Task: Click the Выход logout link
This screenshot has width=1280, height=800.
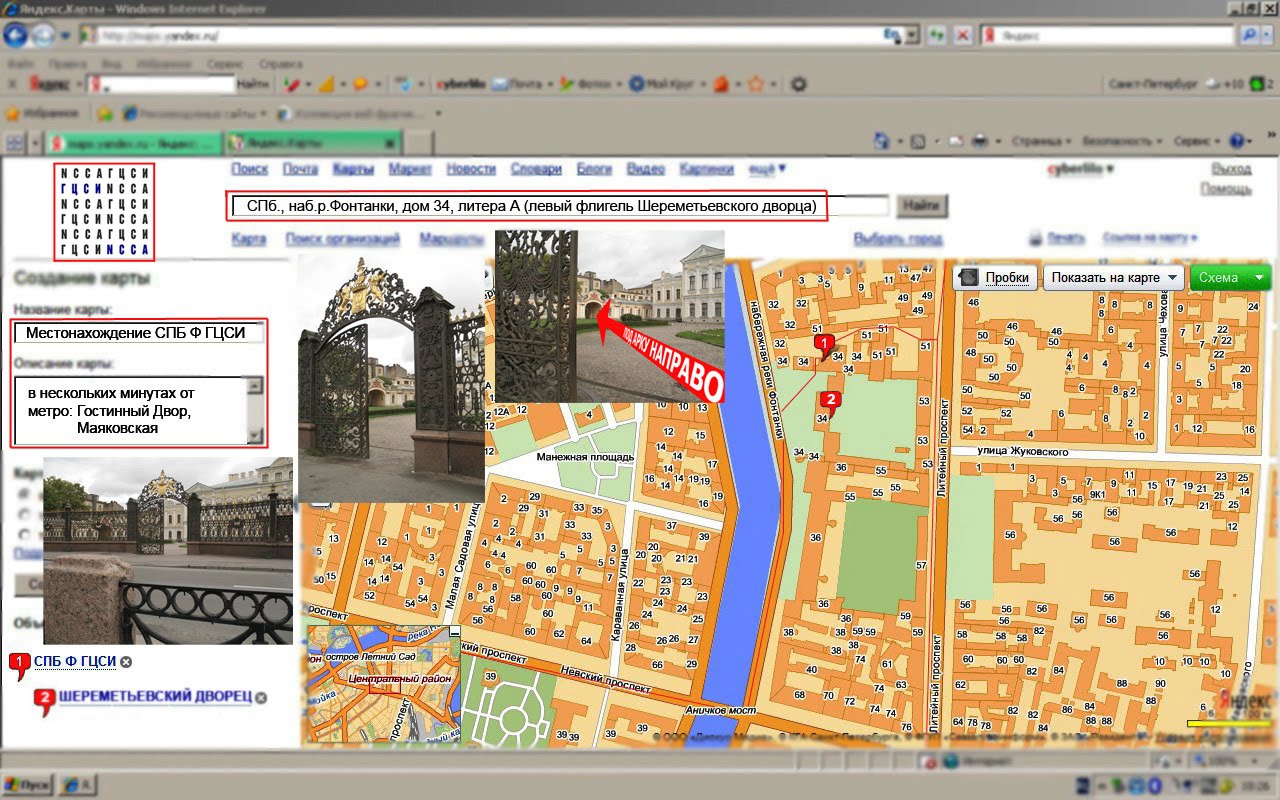Action: click(1231, 169)
